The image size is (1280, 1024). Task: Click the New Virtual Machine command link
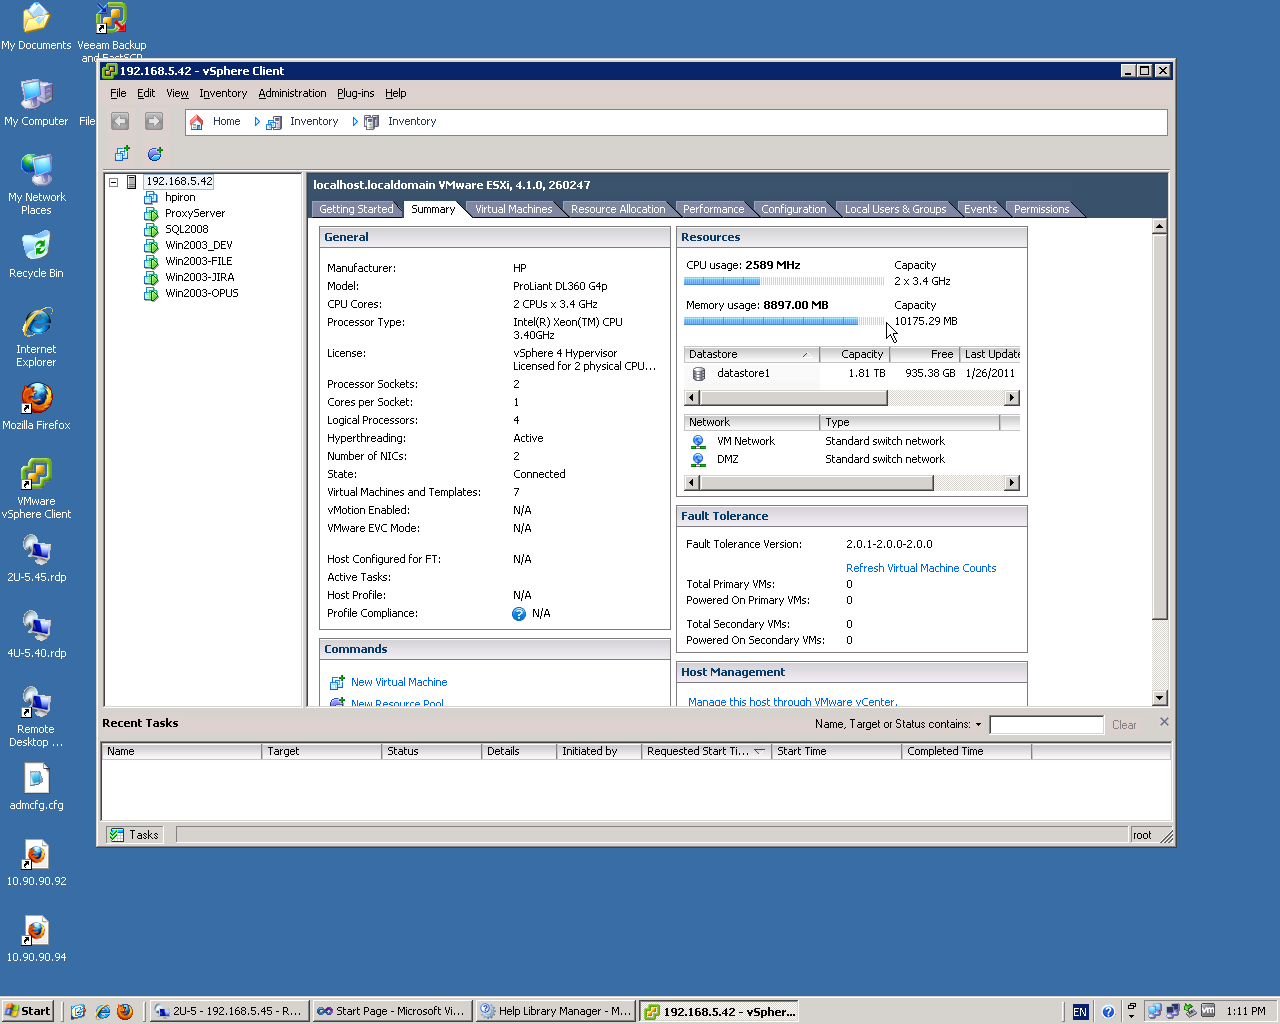[x=399, y=682]
